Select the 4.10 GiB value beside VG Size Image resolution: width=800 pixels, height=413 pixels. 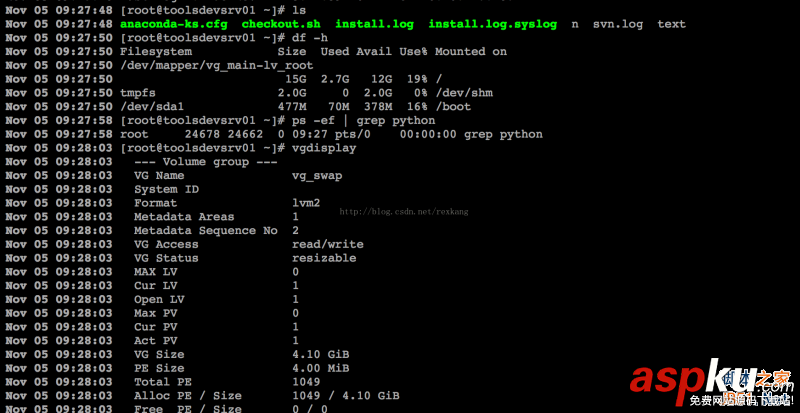point(320,355)
